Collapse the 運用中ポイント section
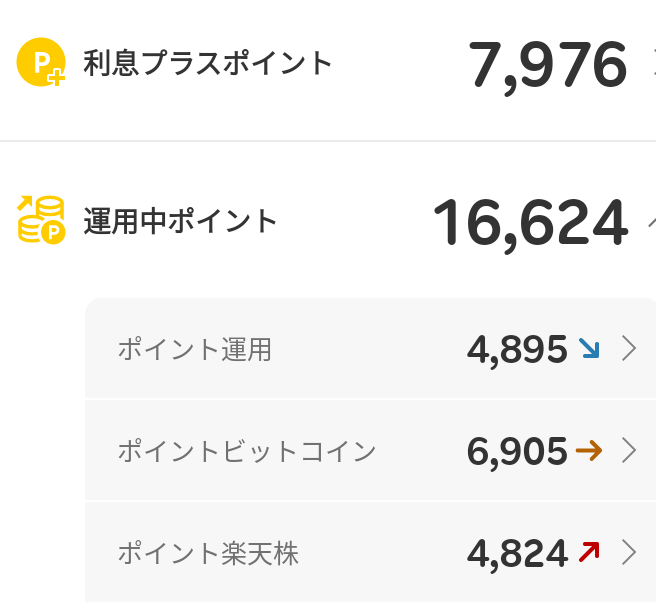The height and width of the screenshot is (603, 656). point(651,221)
